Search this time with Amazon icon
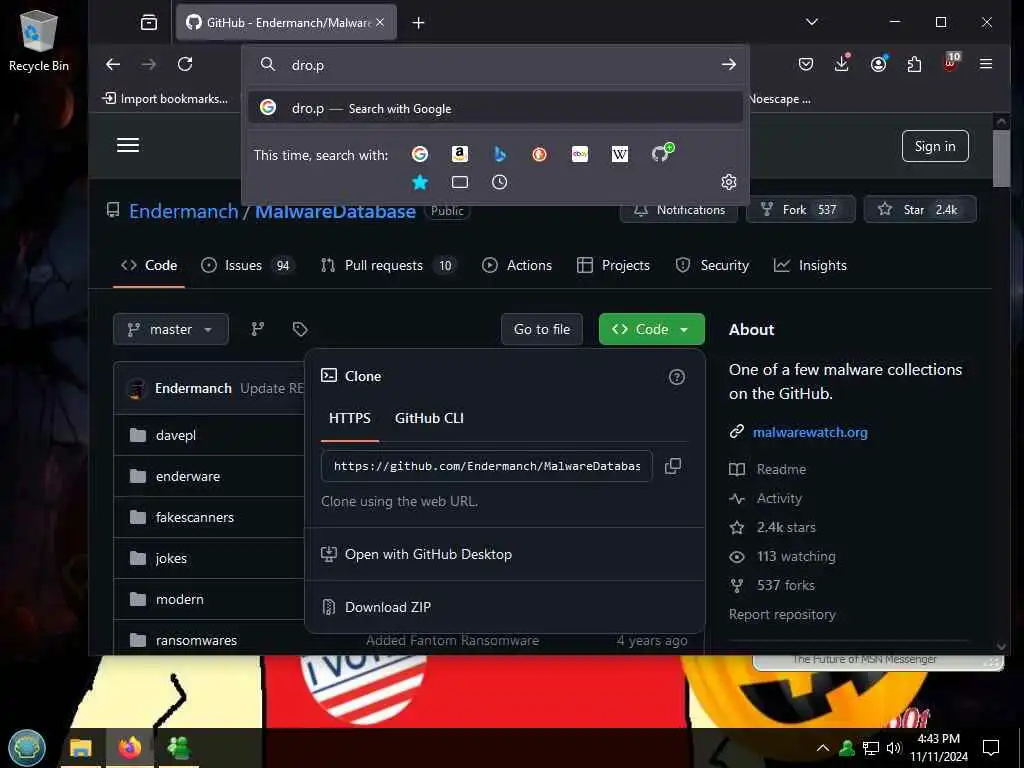This screenshot has height=768, width=1024. pyautogui.click(x=460, y=154)
